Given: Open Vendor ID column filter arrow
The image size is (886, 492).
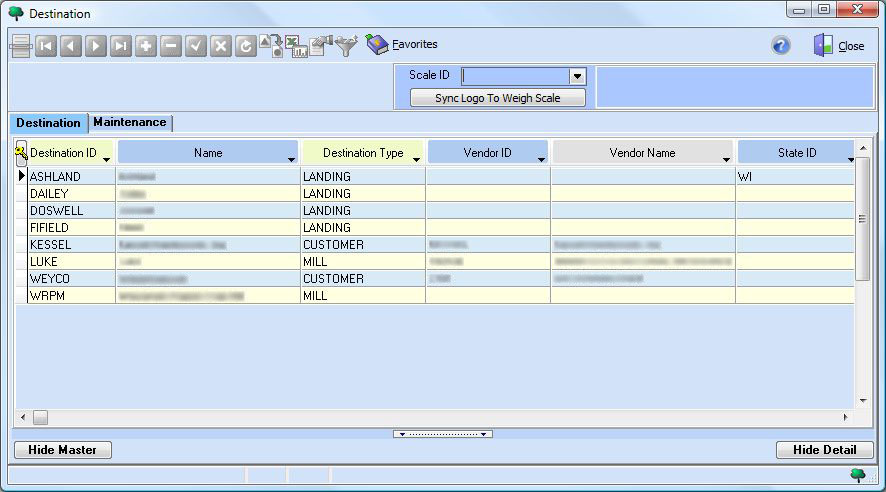Looking at the screenshot, I should pos(541,158).
